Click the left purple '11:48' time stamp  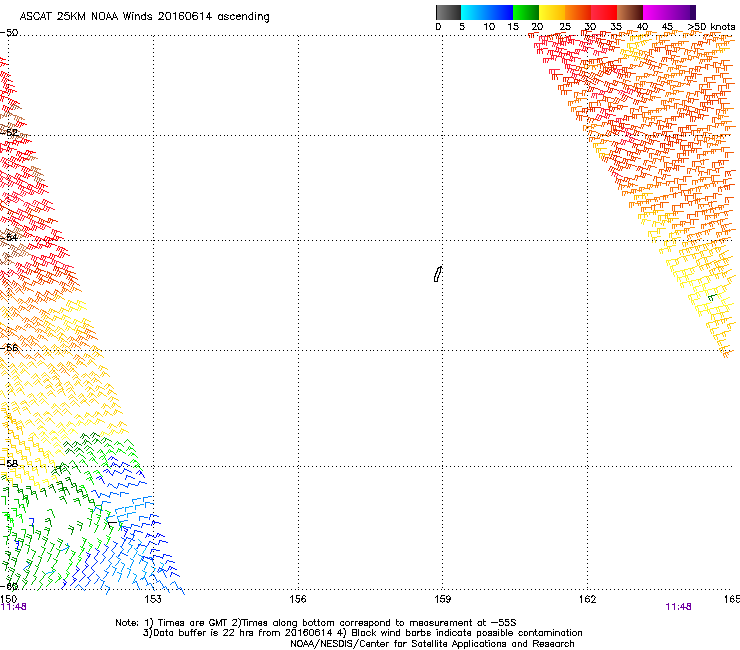click(13, 607)
